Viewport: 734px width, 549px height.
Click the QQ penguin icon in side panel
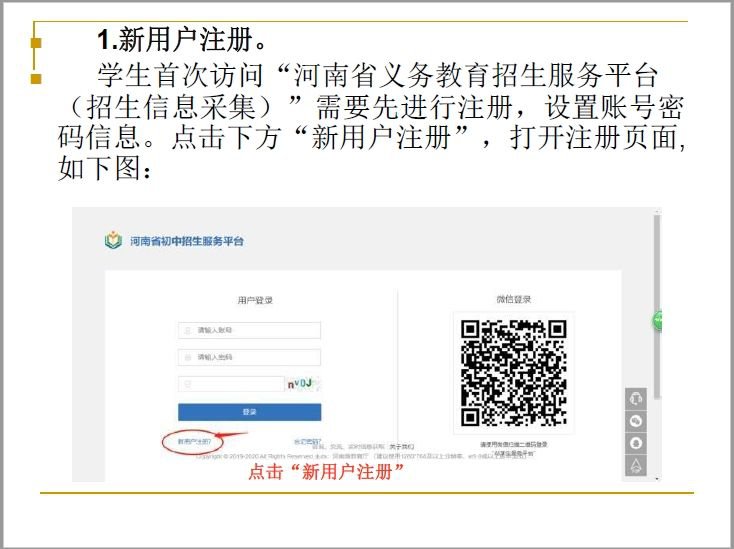636,443
